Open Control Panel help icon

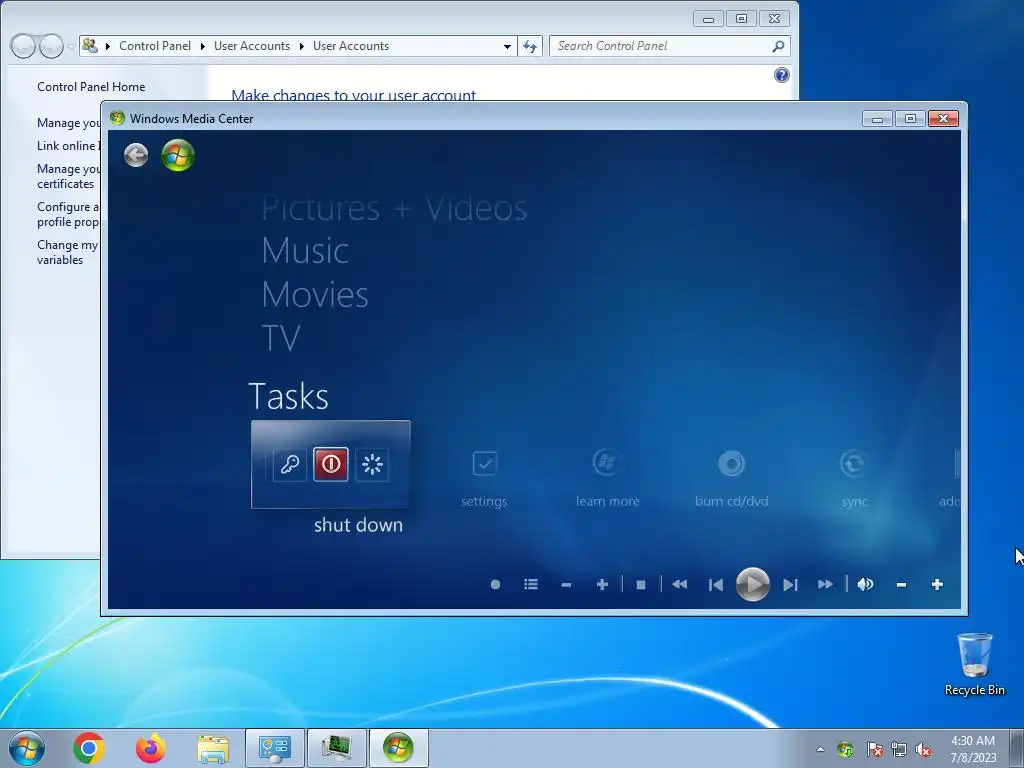782,75
